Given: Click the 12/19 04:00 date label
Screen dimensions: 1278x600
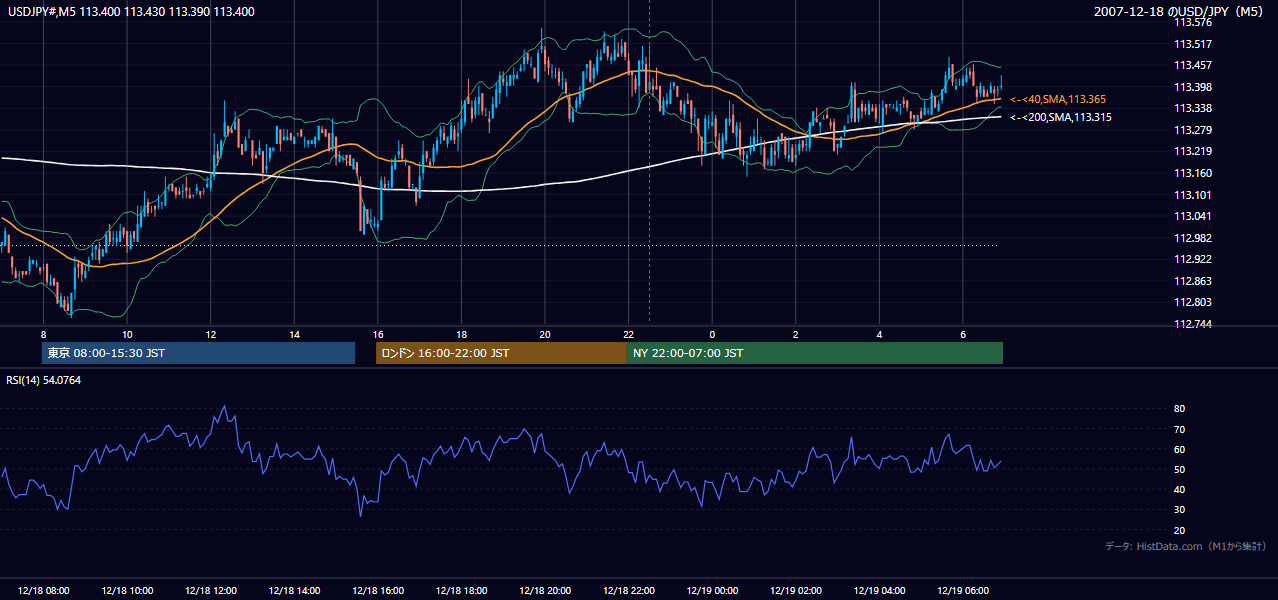Looking at the screenshot, I should tap(879, 591).
